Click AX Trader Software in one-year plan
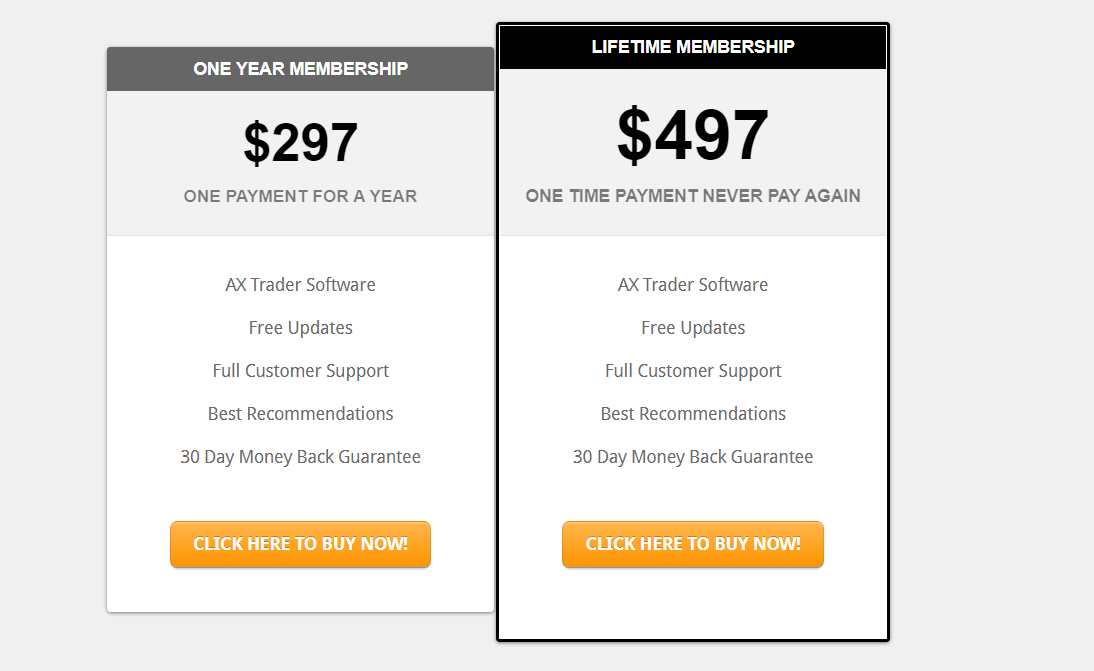Viewport: 1094px width, 671px height. coord(300,285)
